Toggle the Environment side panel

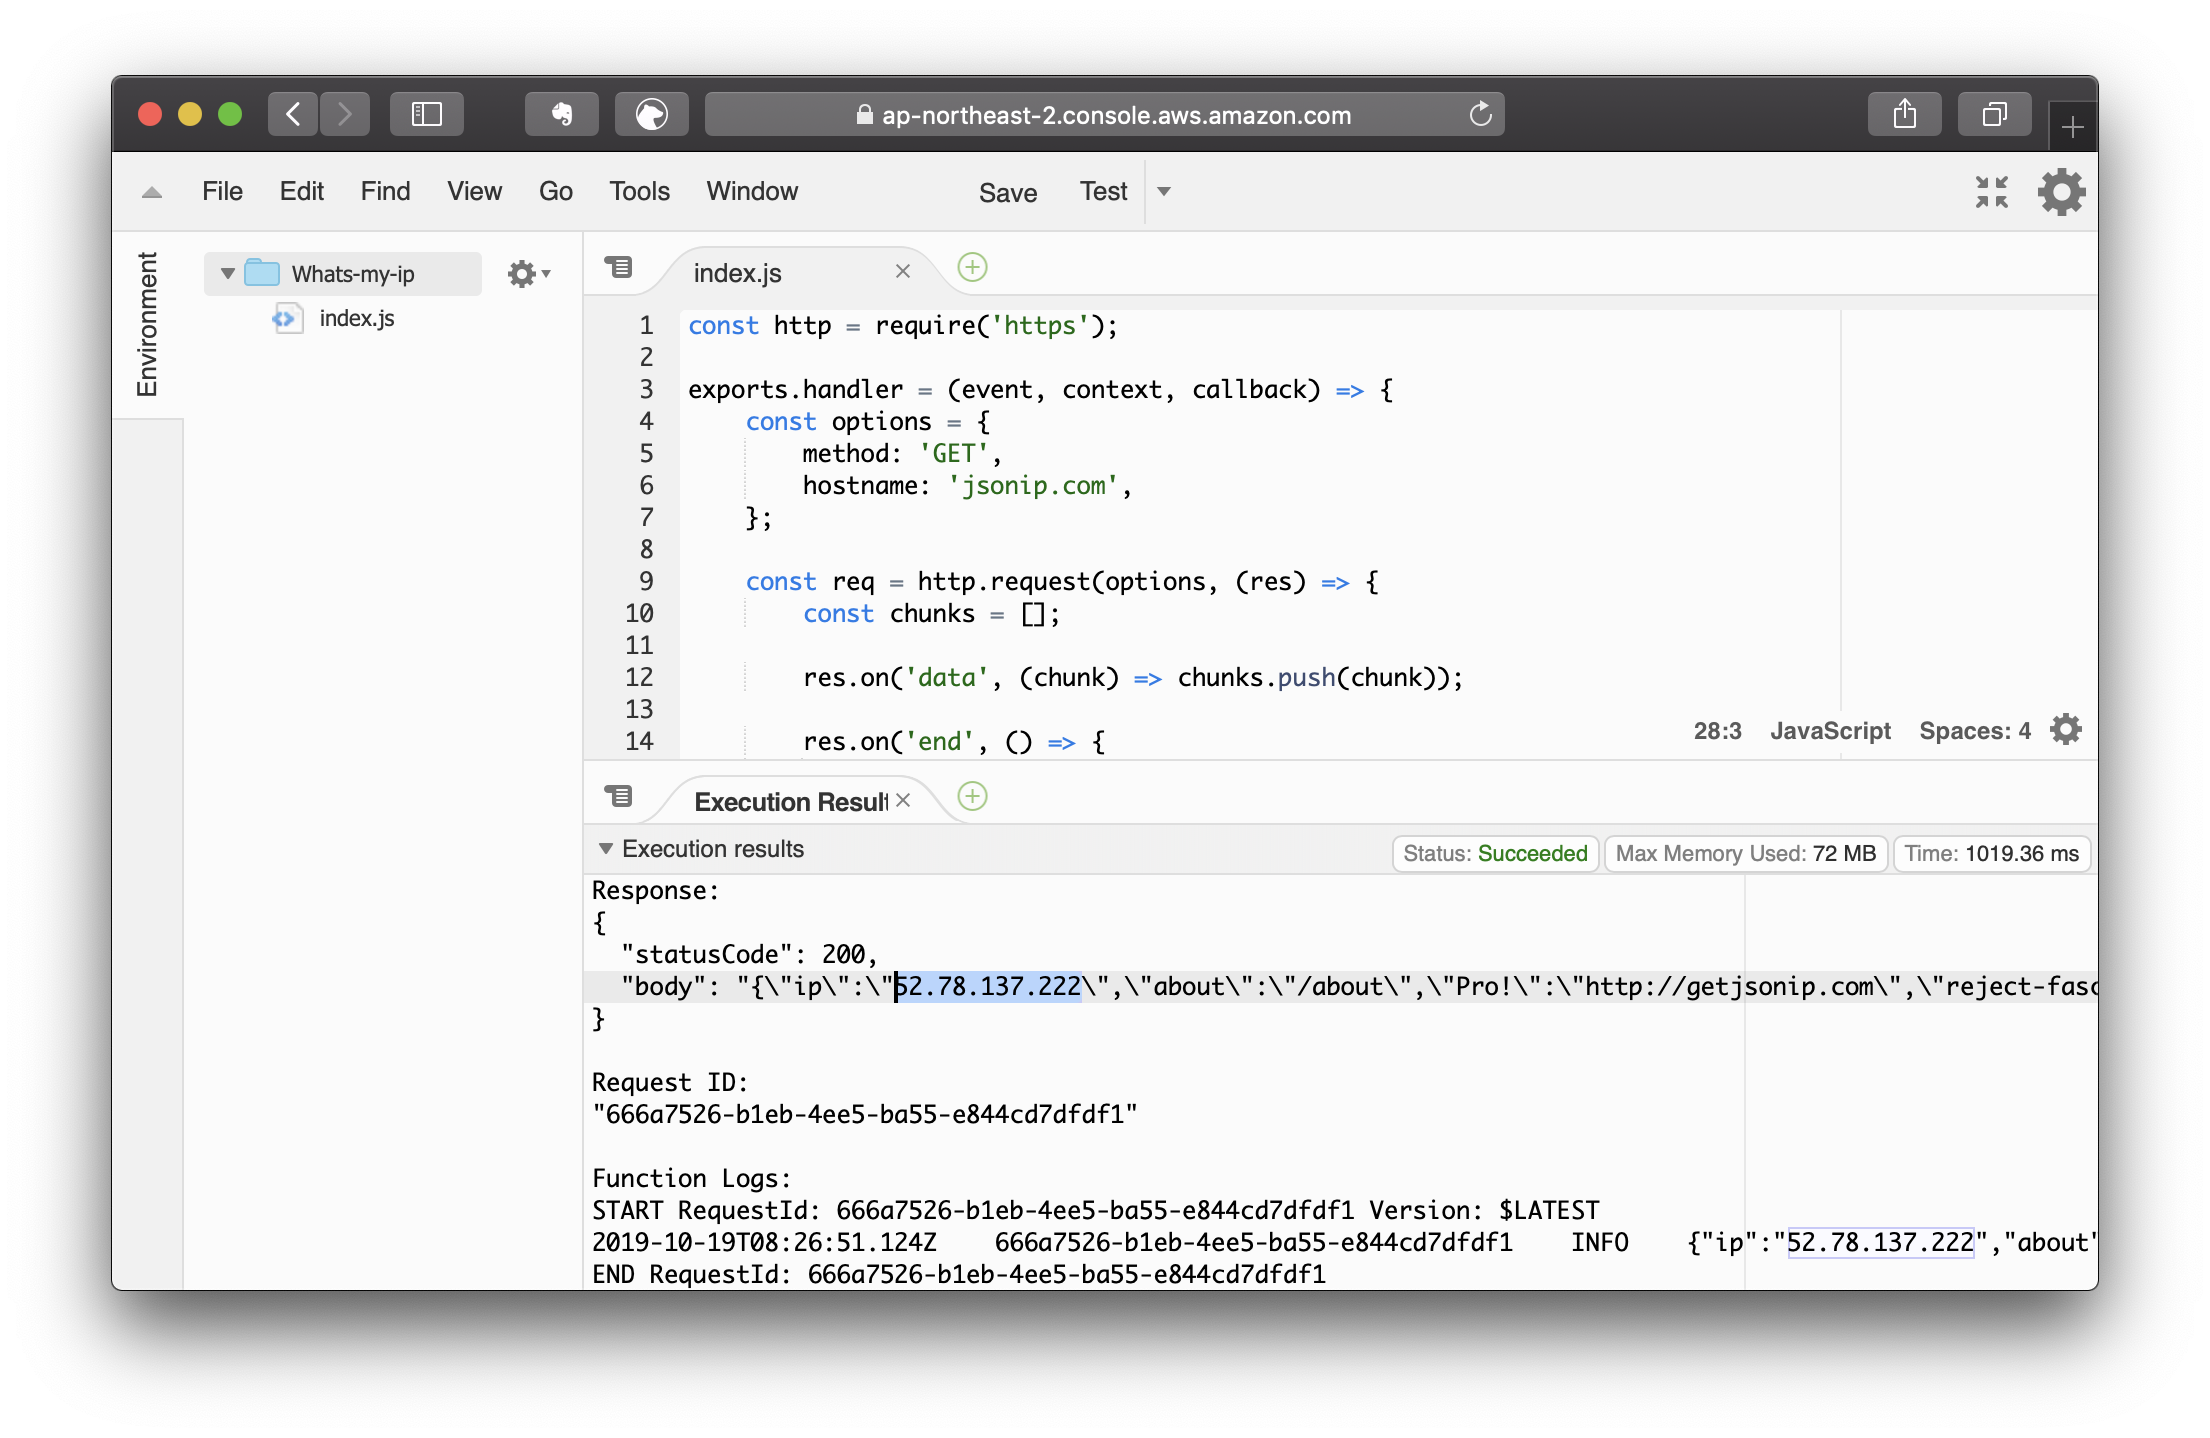(x=148, y=325)
